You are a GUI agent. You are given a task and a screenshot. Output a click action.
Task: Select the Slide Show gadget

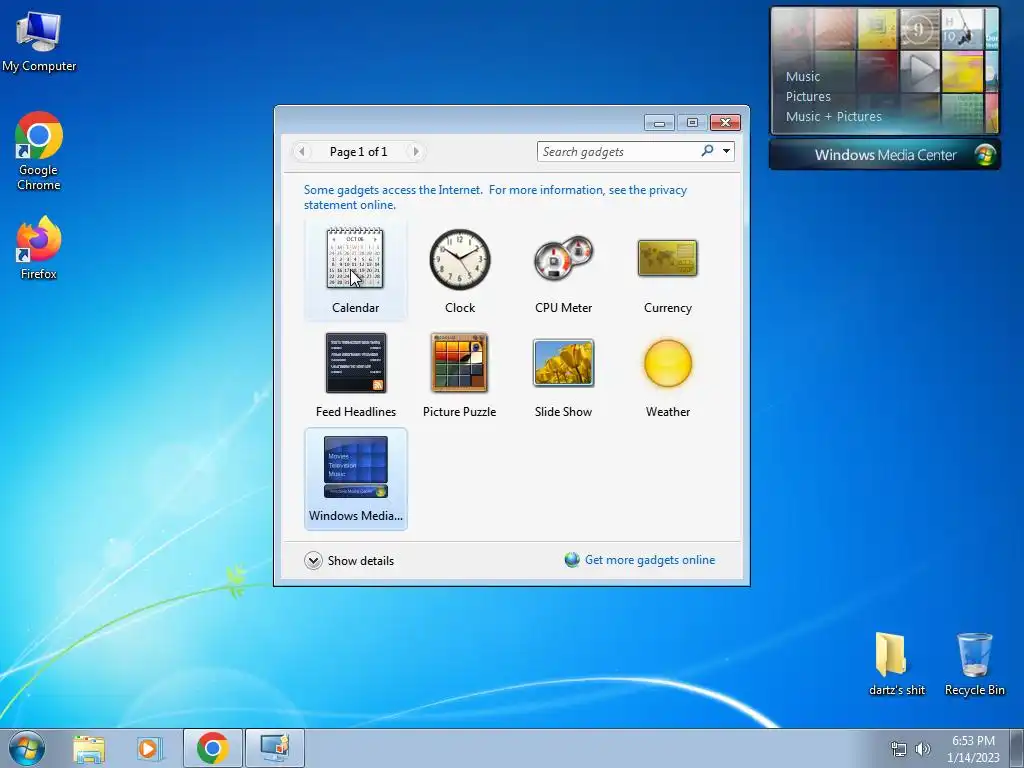pos(564,374)
